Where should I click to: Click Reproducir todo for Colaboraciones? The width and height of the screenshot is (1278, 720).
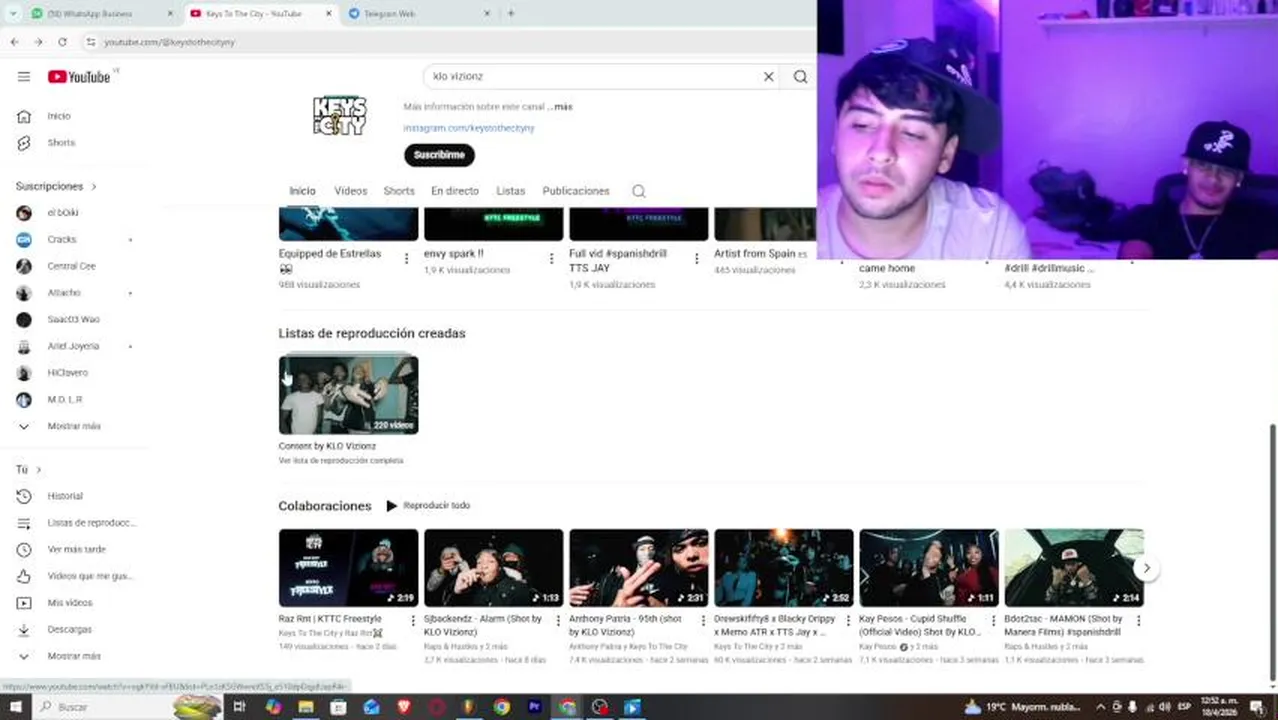[x=428, y=506]
